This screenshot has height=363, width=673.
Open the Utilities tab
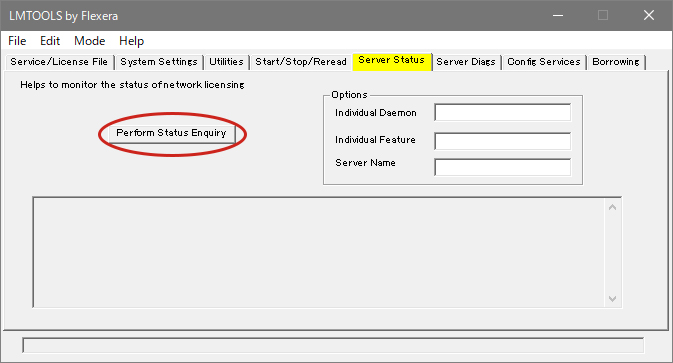tap(226, 62)
